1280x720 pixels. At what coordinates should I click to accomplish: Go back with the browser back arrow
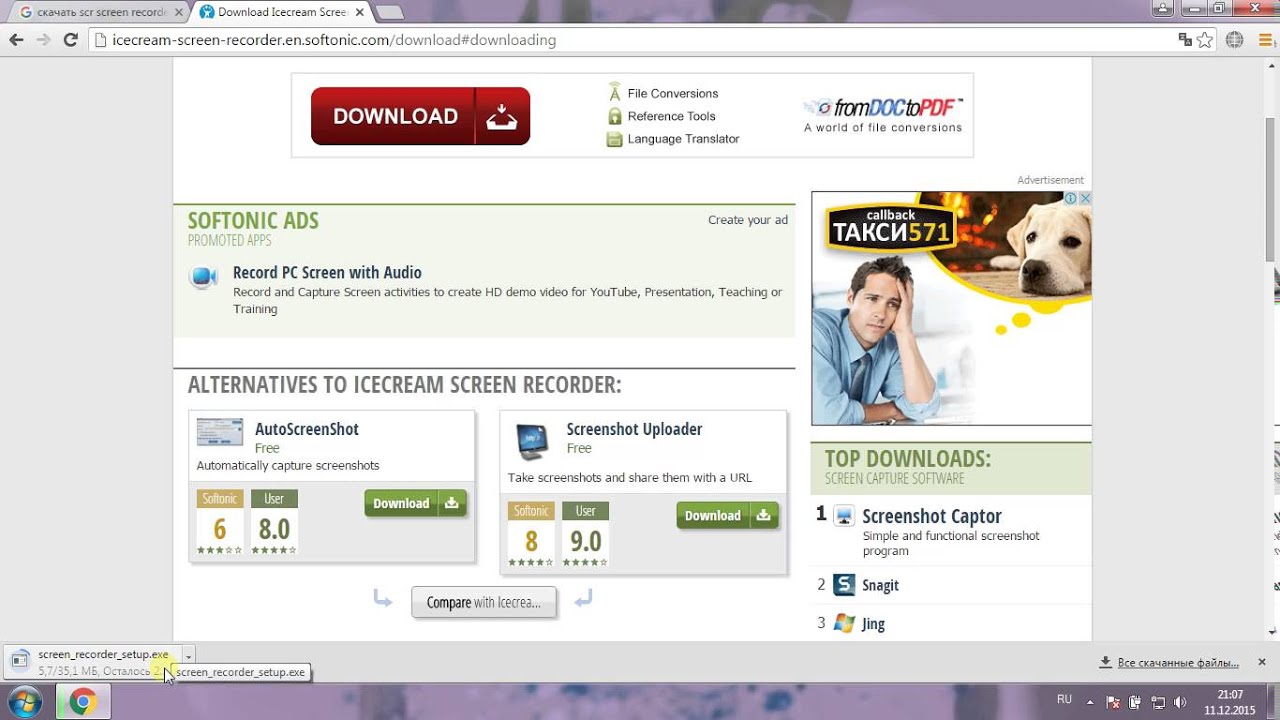pyautogui.click(x=16, y=40)
